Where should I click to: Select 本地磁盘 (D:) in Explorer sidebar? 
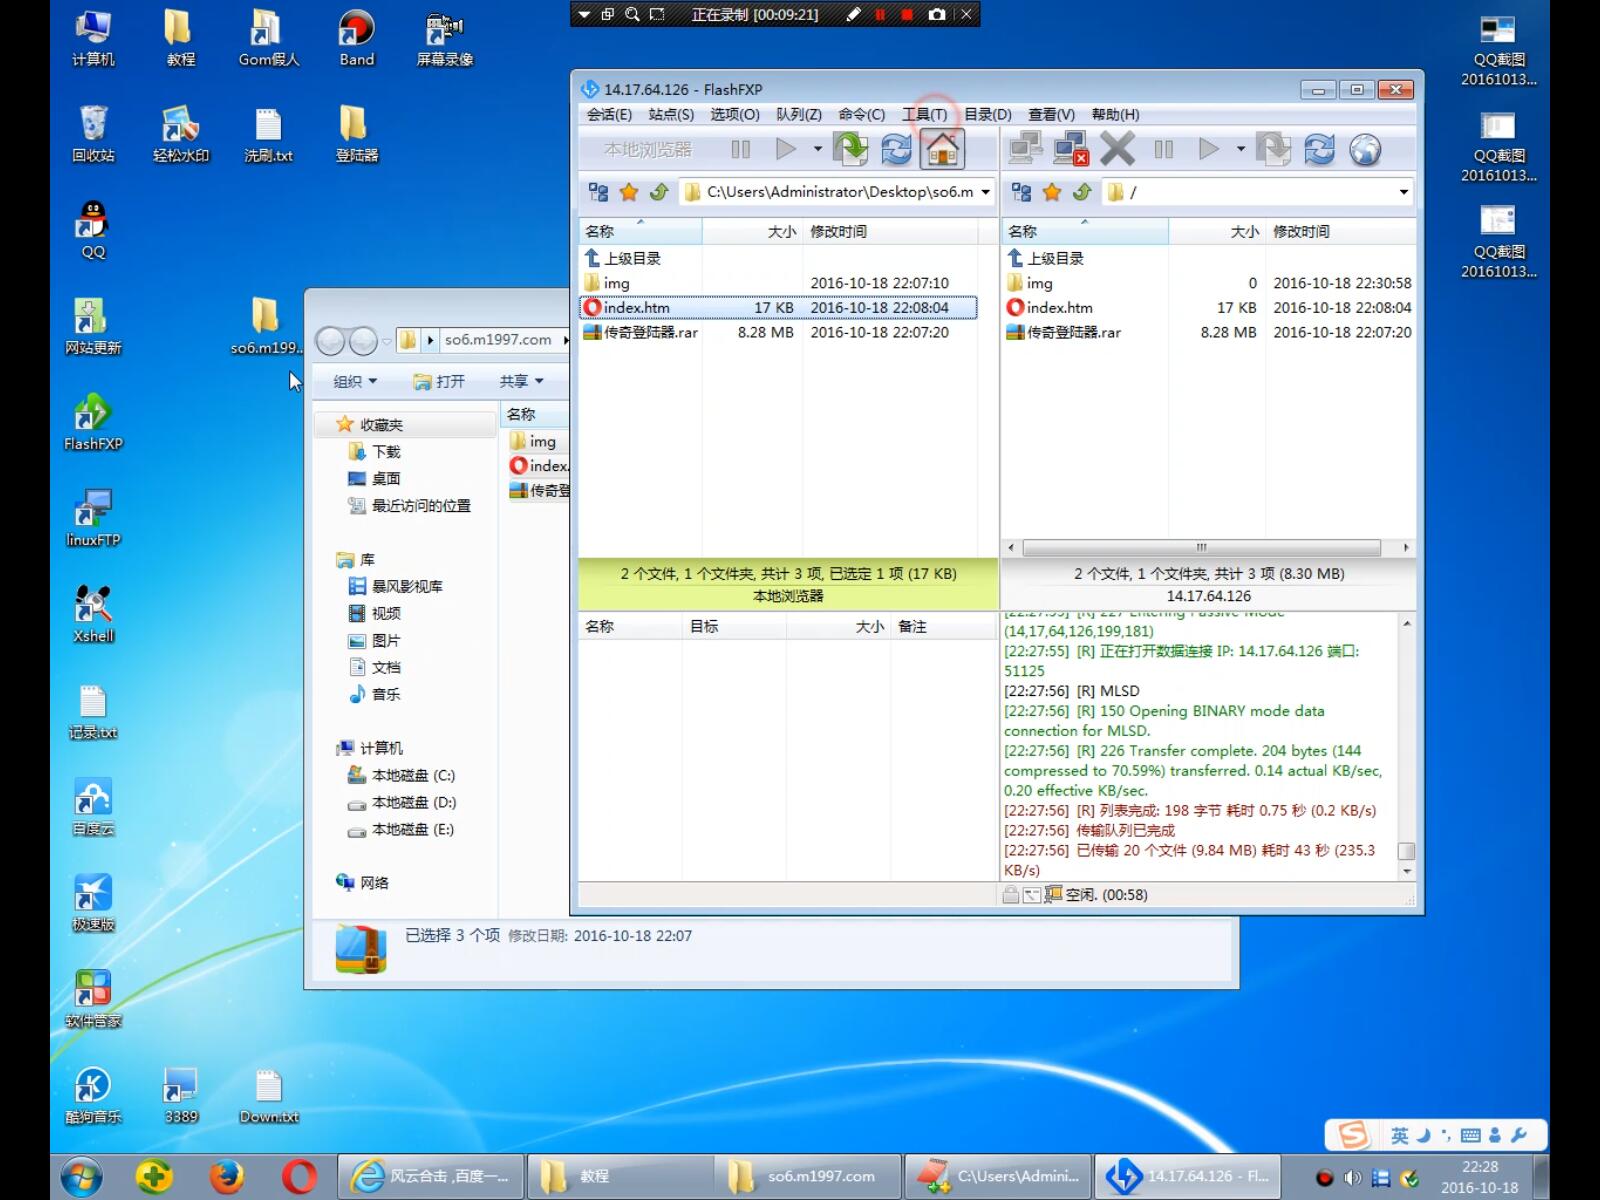(401, 802)
